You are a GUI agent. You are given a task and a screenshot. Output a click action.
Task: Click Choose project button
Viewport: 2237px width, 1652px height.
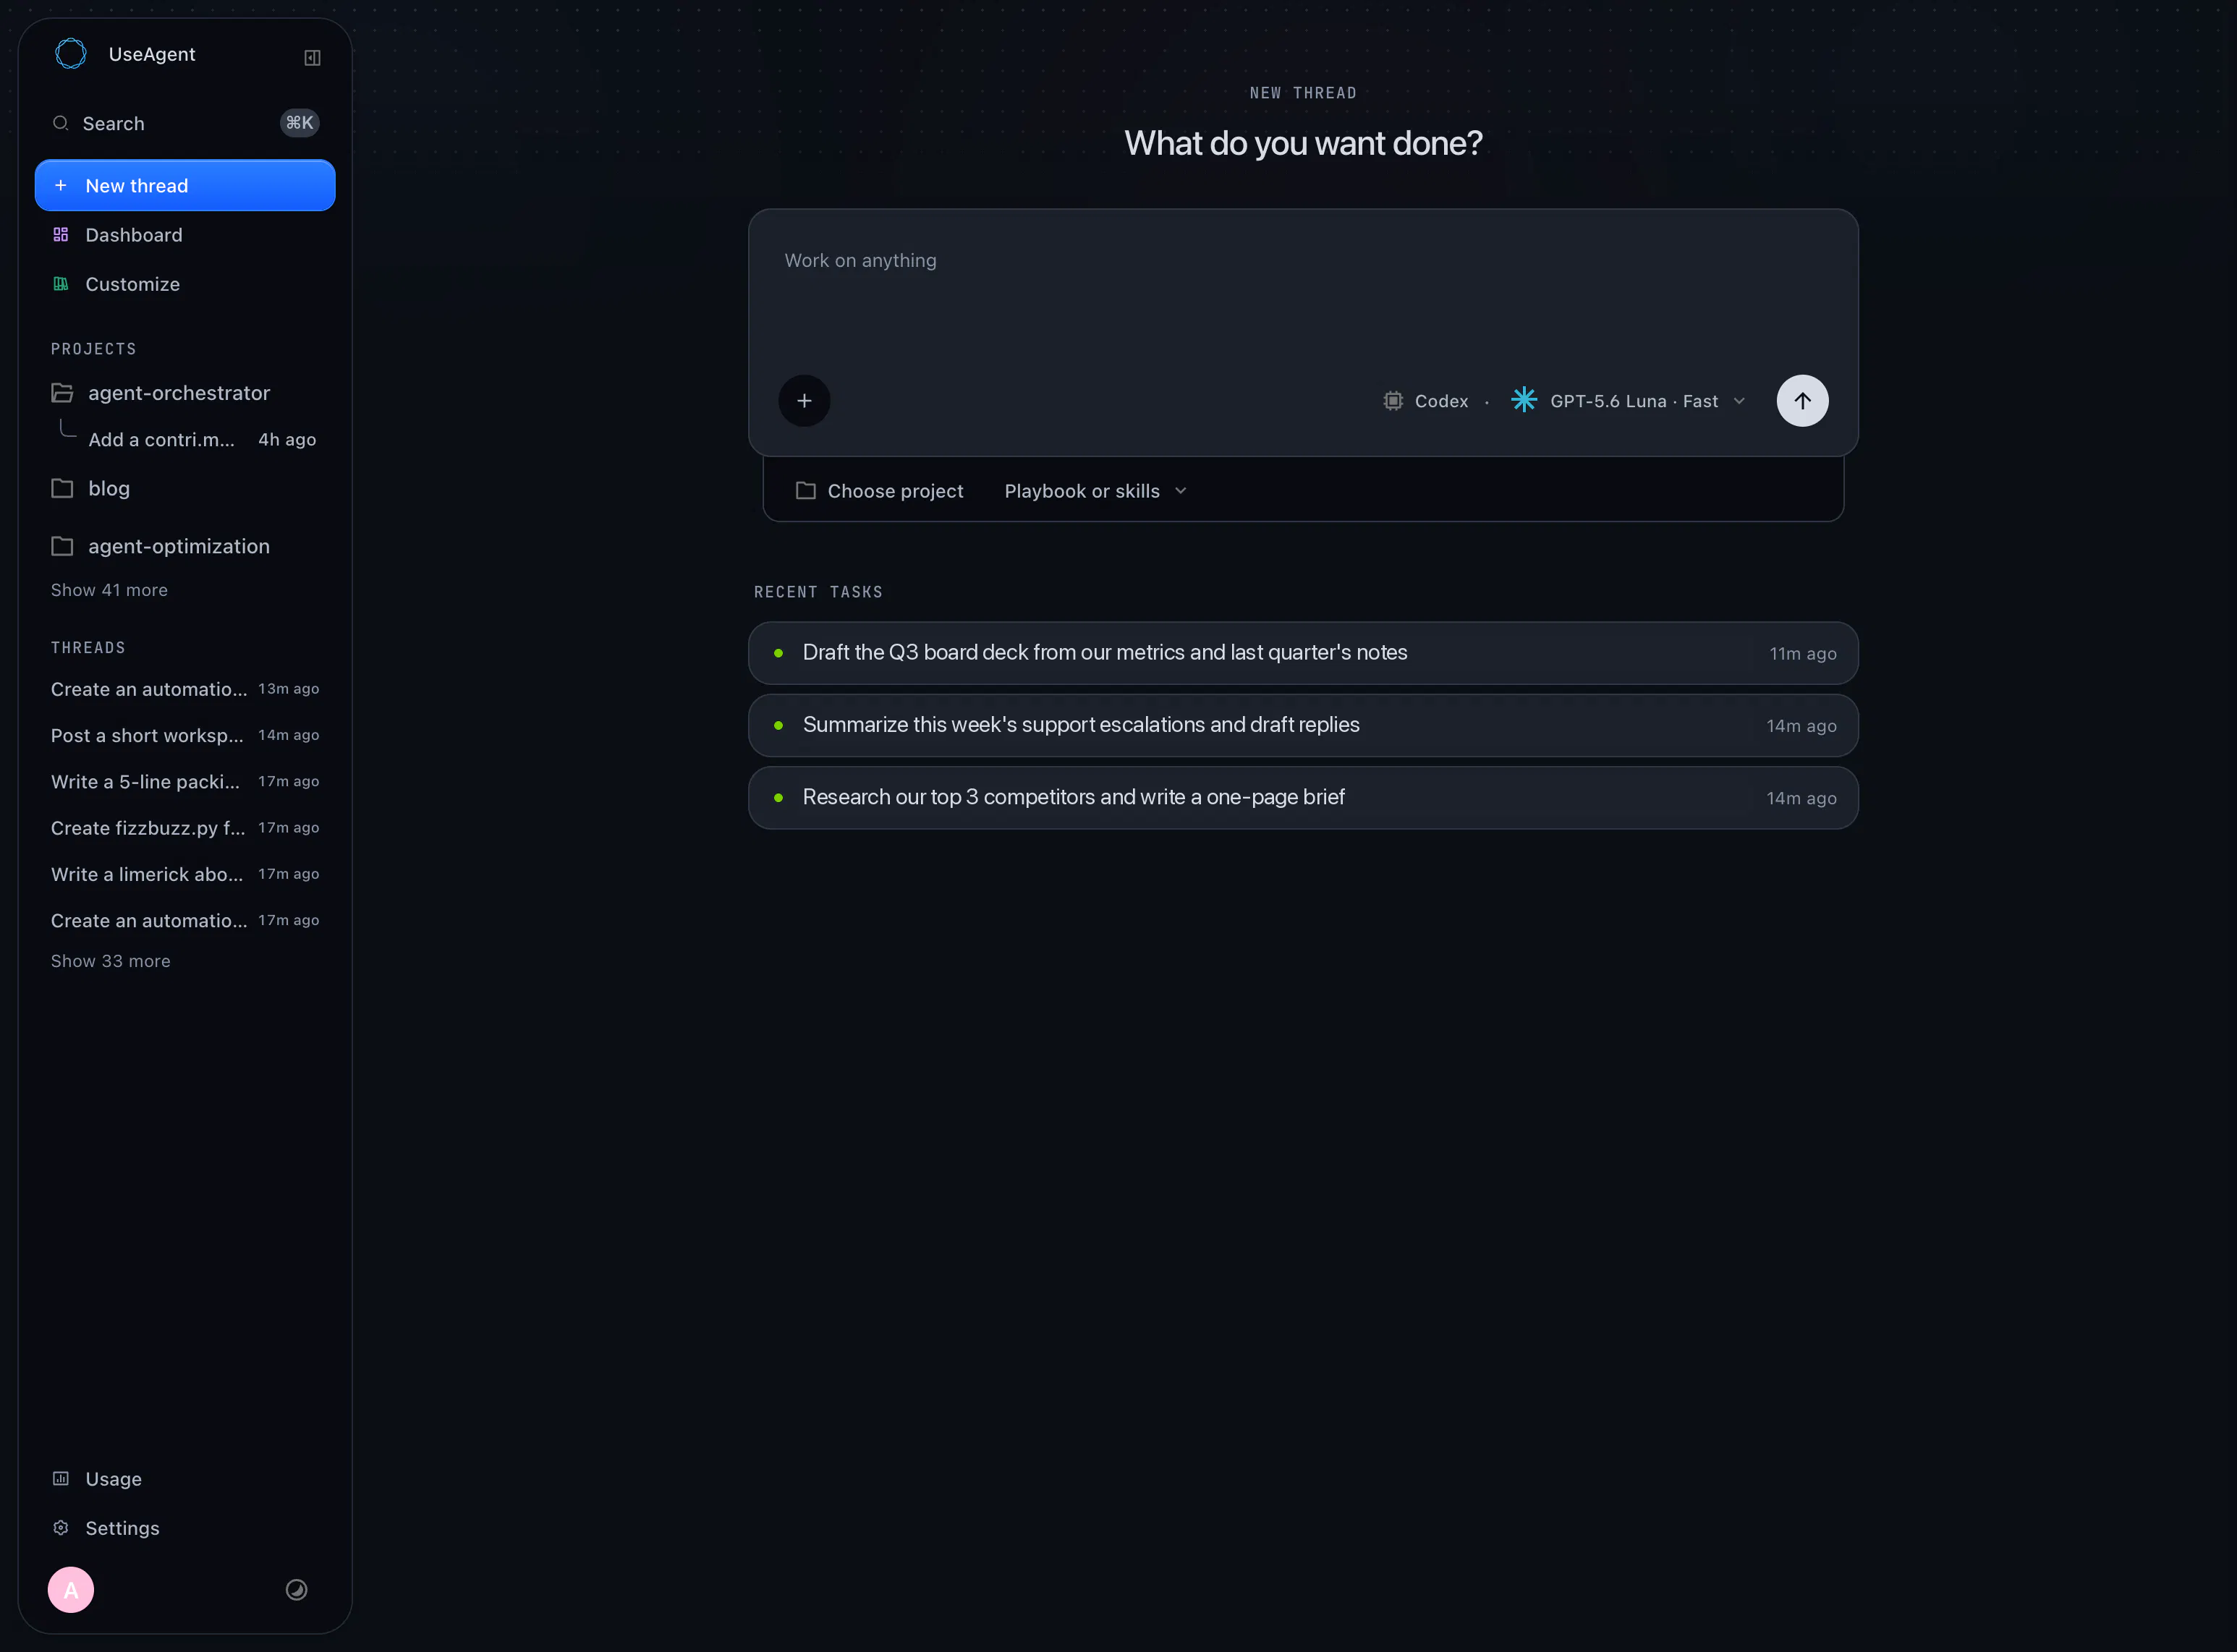[x=880, y=491]
